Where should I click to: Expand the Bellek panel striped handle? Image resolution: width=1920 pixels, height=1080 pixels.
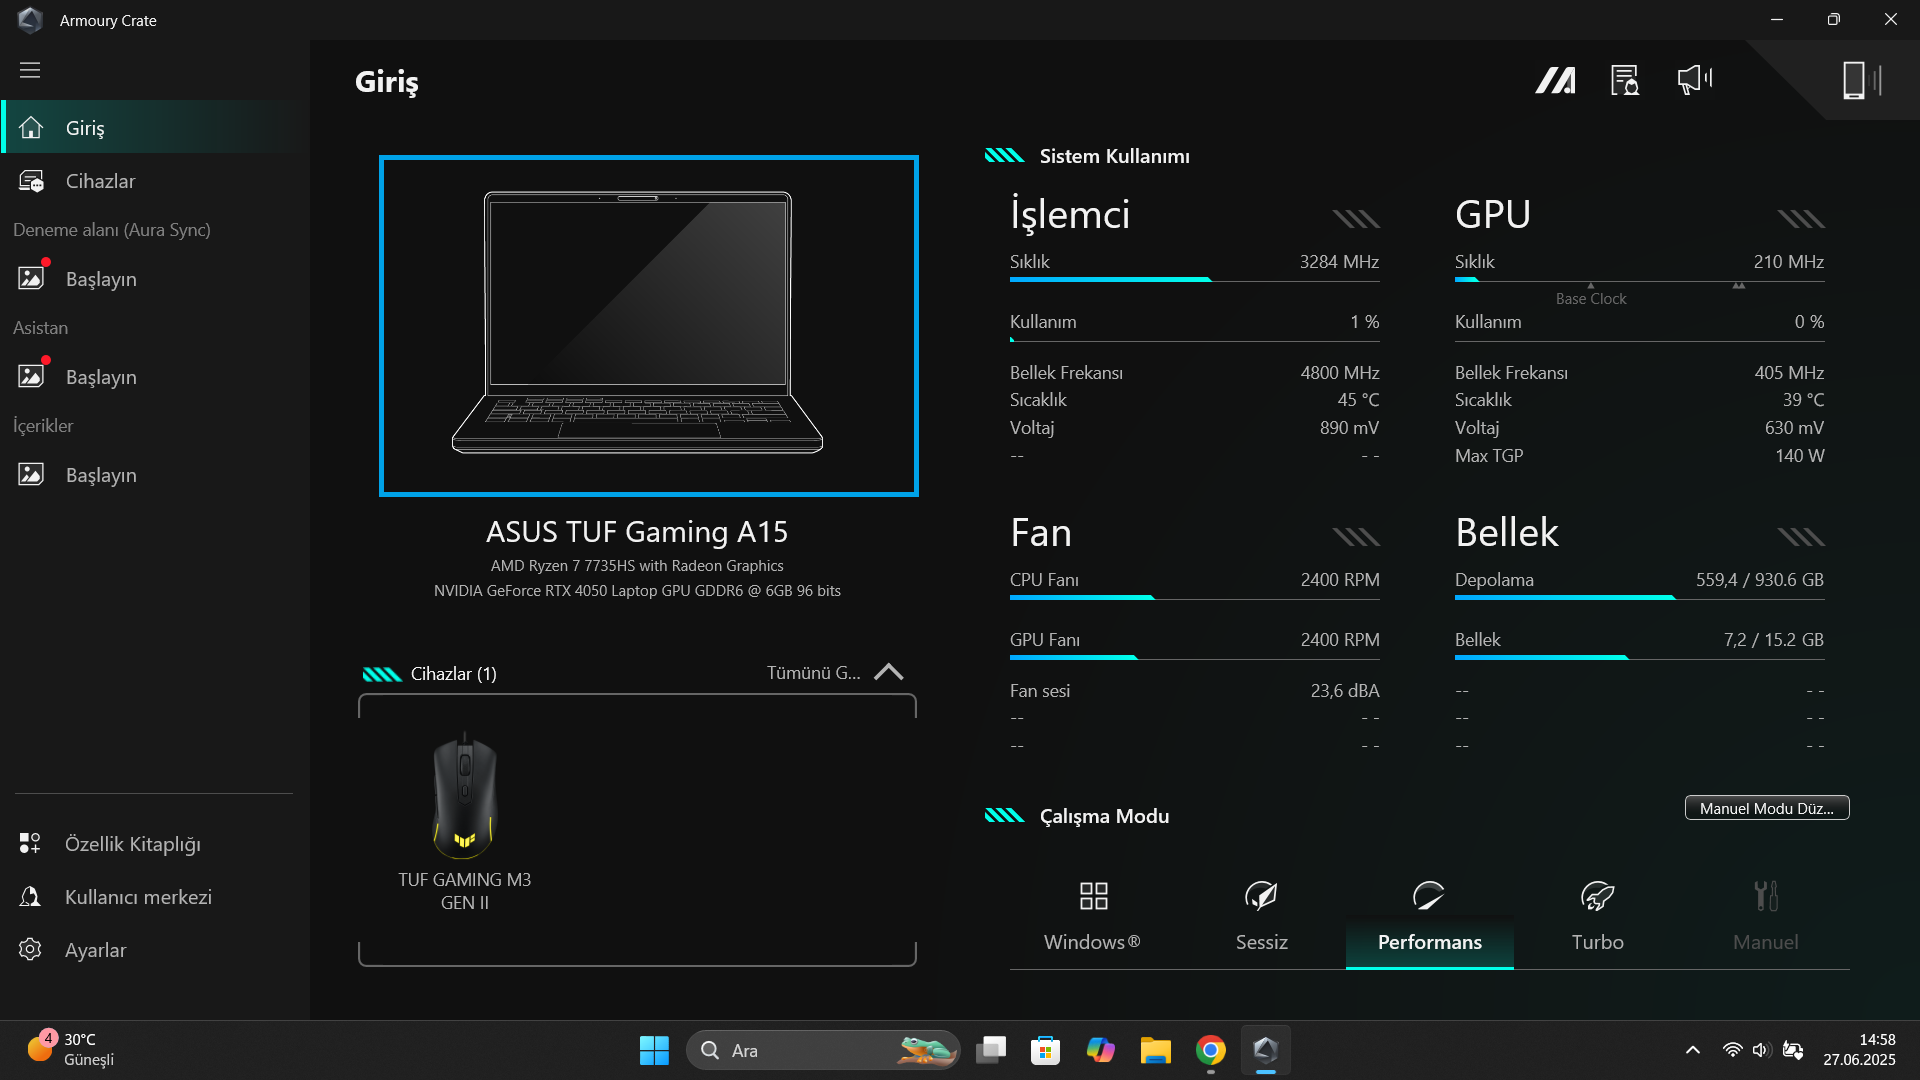(1801, 537)
